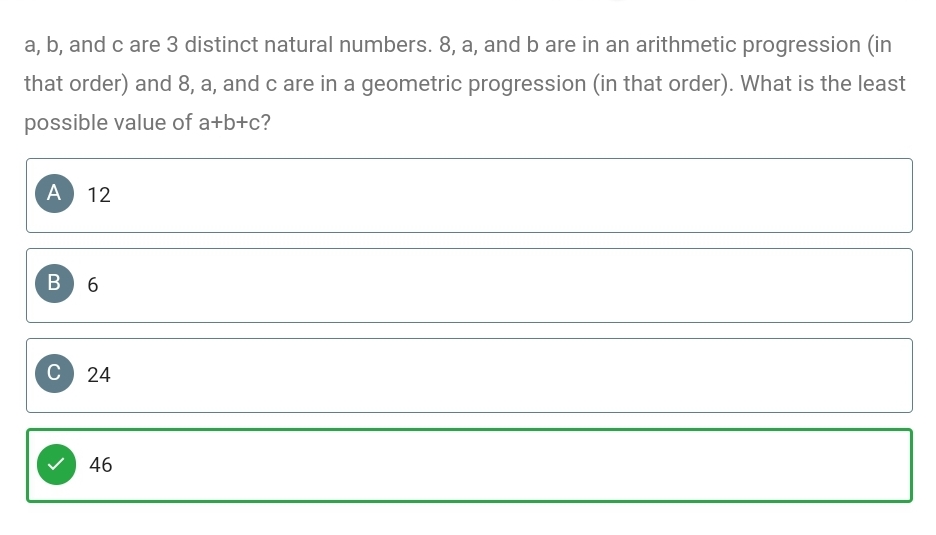936x535 pixels.
Task: Click empty space inside option A box
Action: click(x=507, y=195)
